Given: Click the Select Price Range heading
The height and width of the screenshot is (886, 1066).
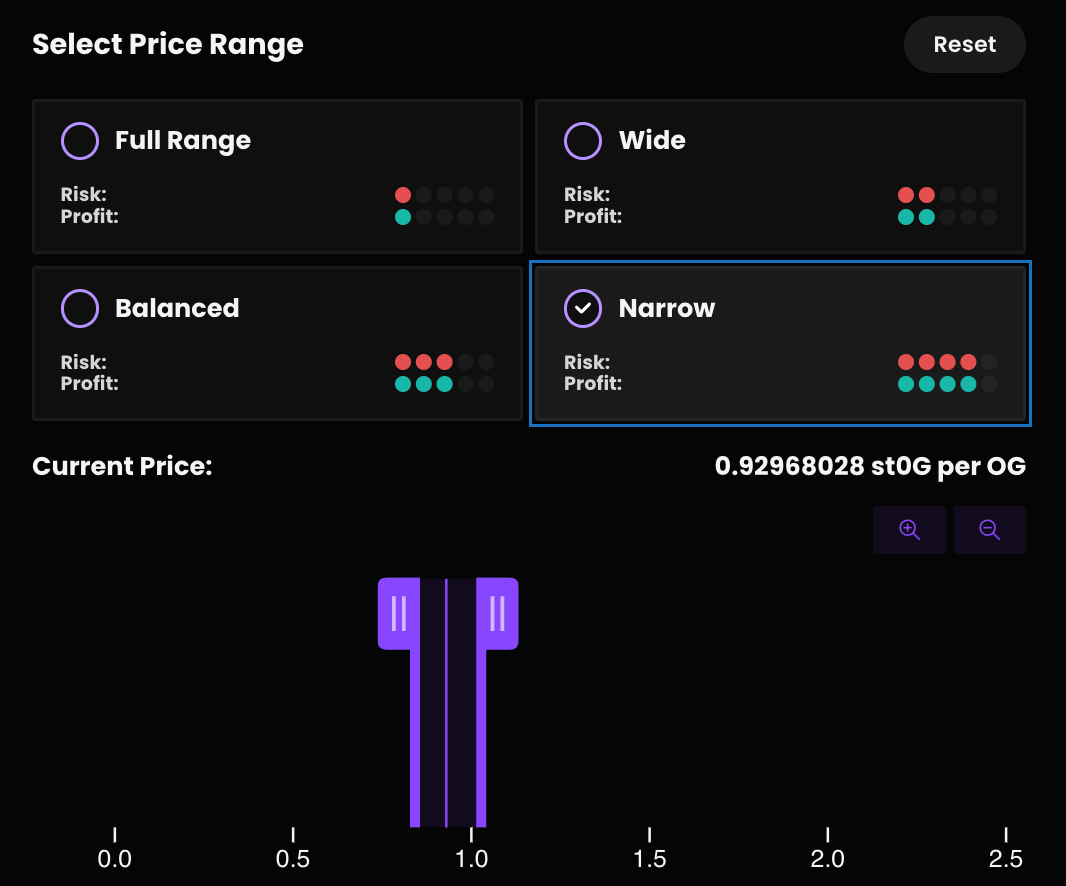Looking at the screenshot, I should [168, 45].
